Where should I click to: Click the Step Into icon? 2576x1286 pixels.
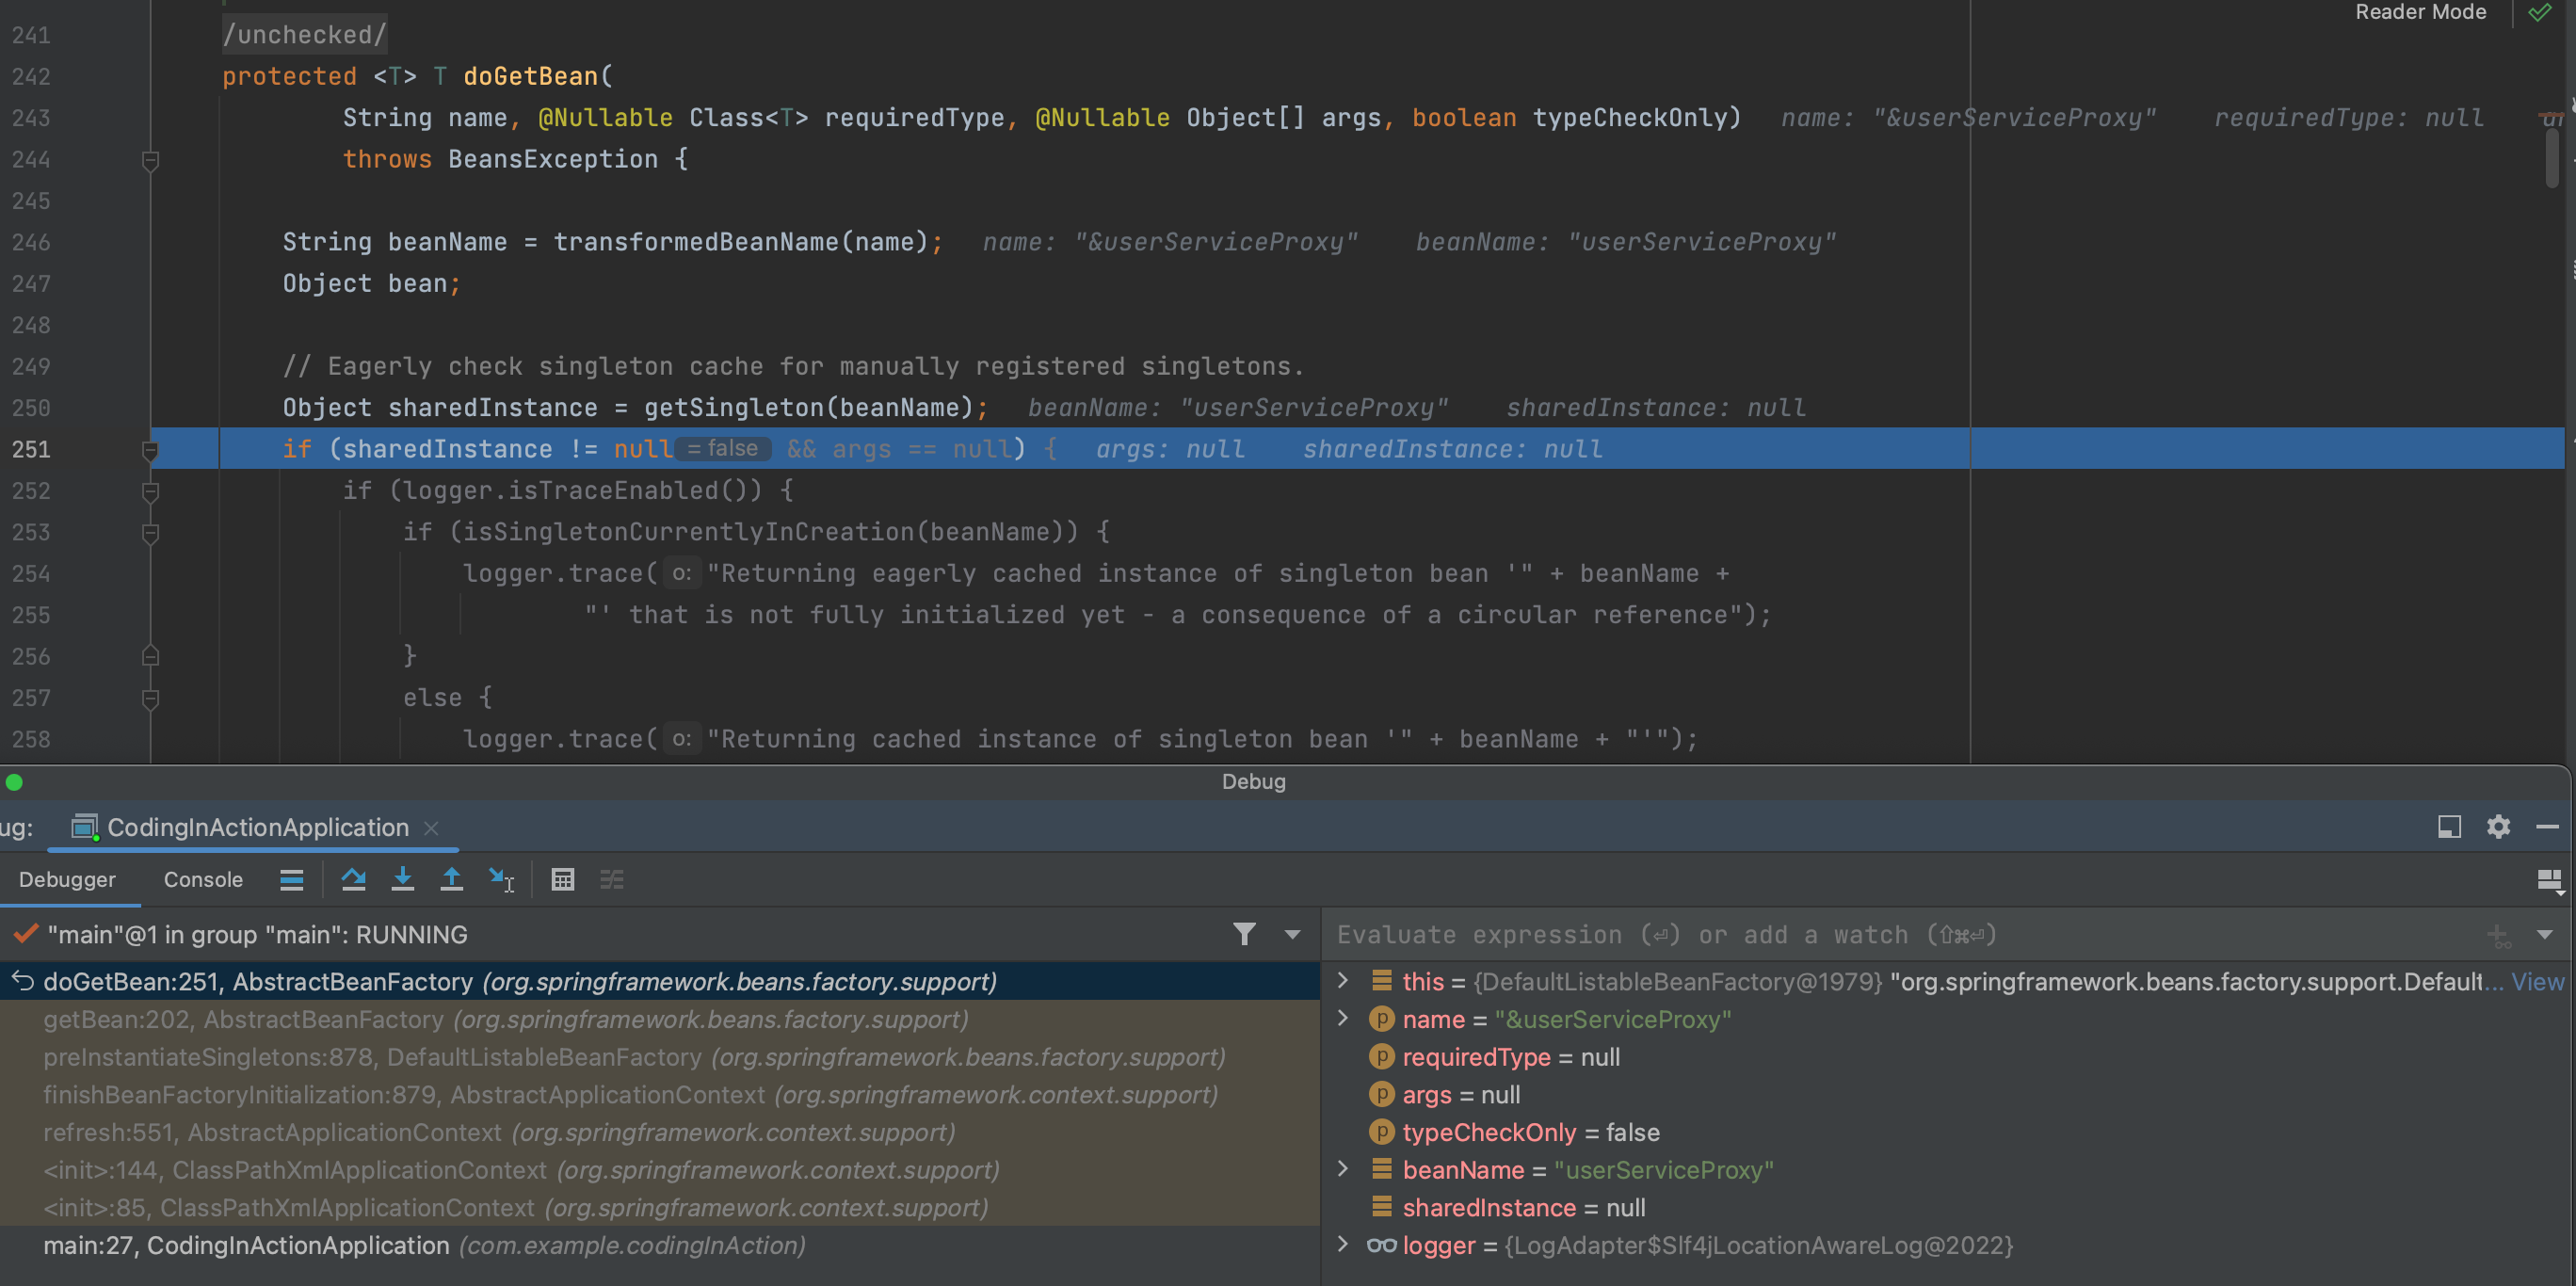(402, 879)
